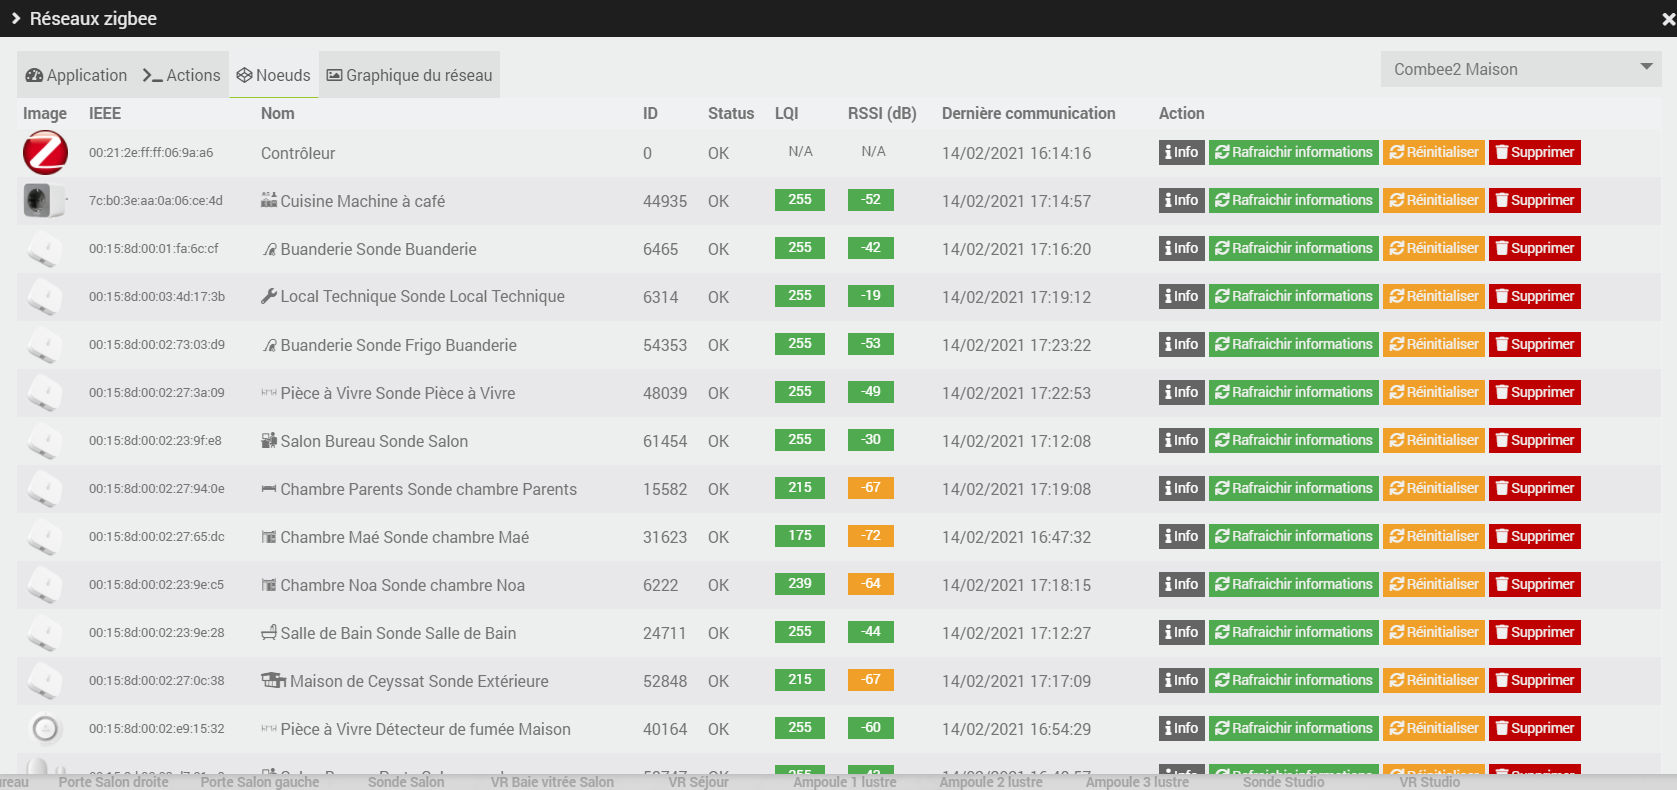
Task: Delete the Chambre Noa sensor node
Action: tap(1534, 584)
